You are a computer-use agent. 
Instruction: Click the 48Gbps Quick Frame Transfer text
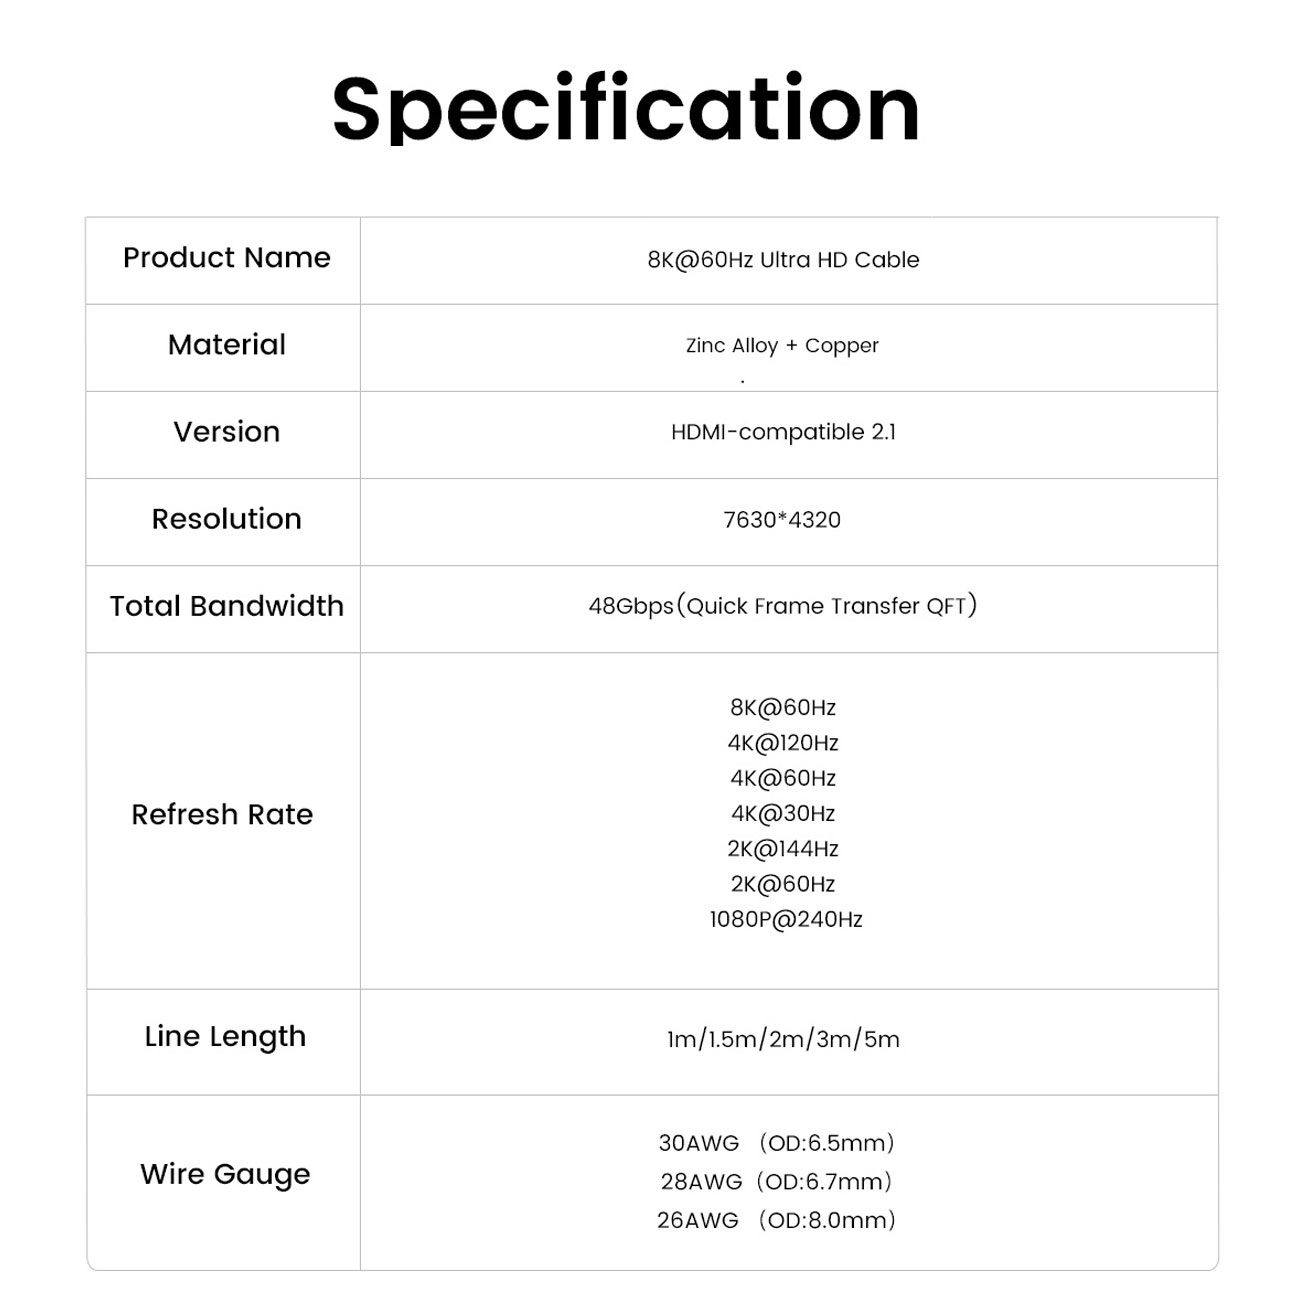[783, 606]
